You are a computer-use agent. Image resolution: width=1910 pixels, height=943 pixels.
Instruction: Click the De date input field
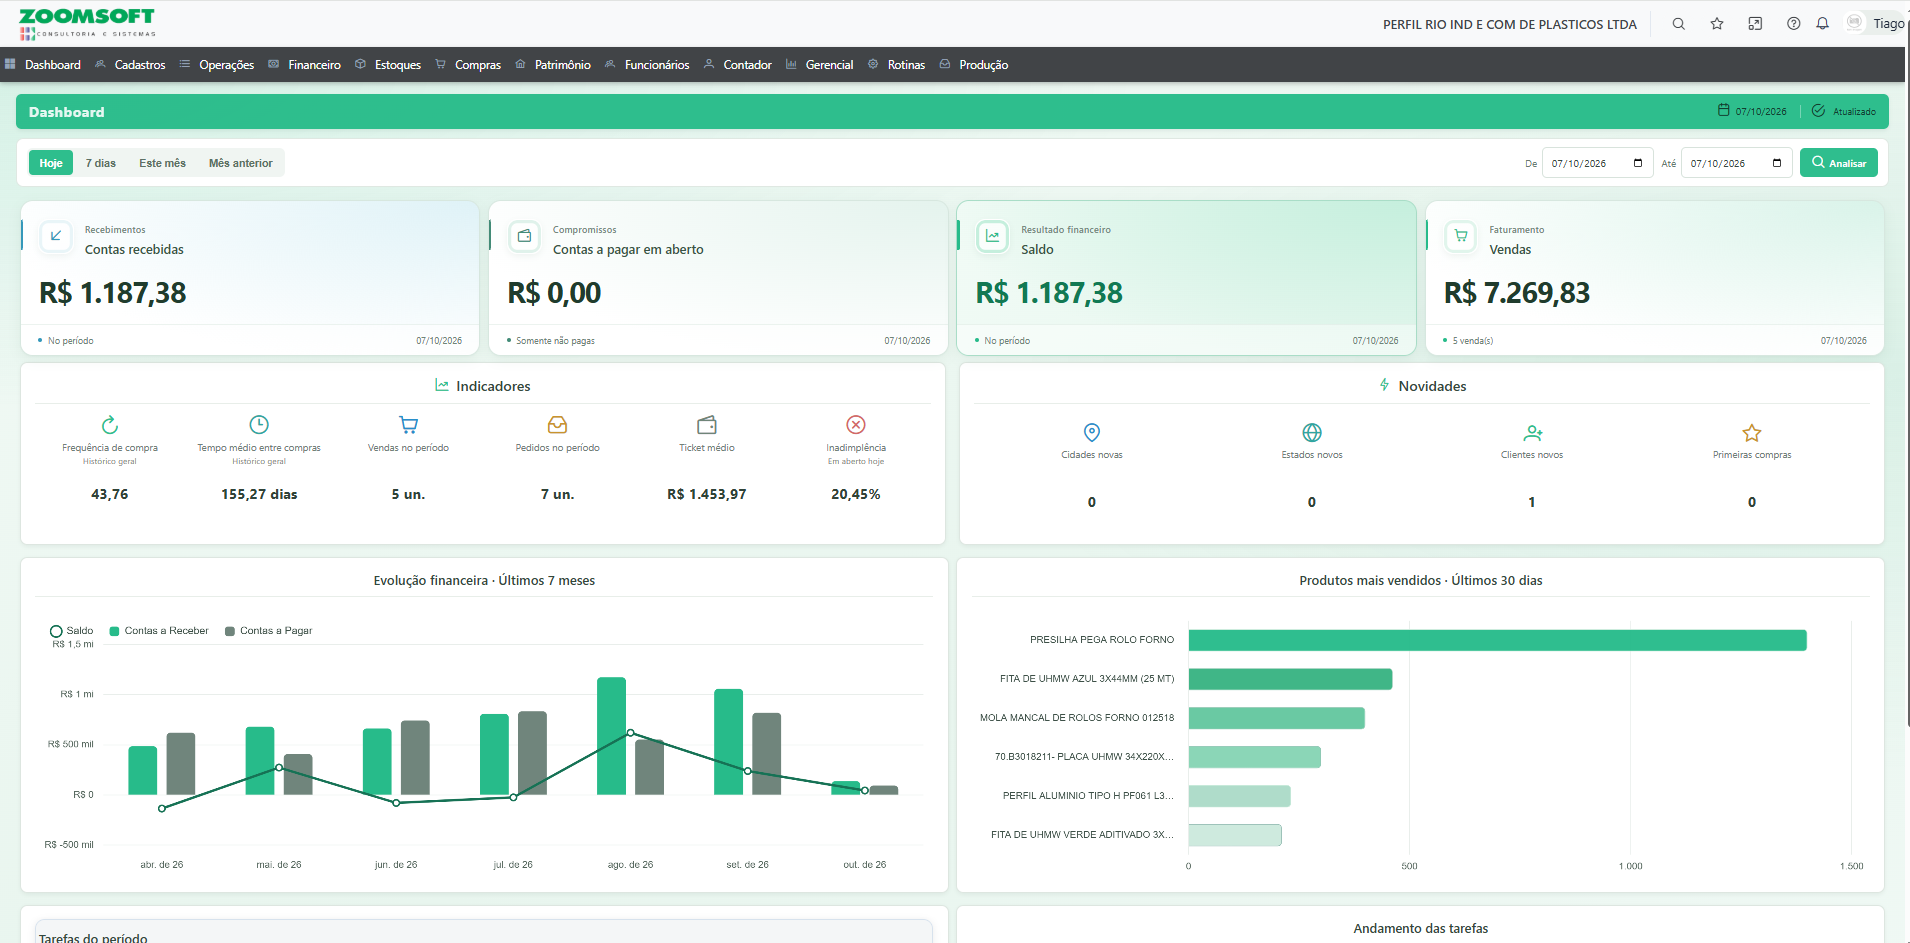point(1598,163)
